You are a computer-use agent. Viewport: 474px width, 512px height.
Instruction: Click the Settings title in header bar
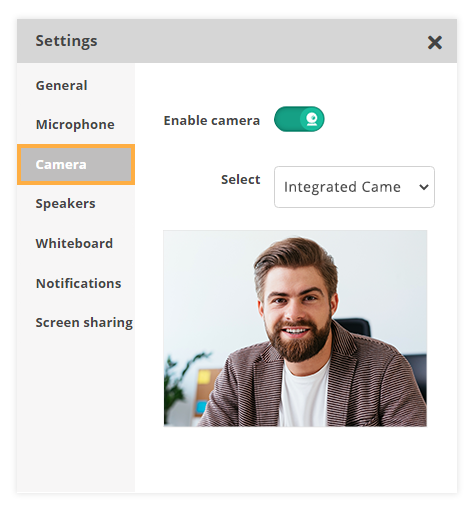(66, 41)
